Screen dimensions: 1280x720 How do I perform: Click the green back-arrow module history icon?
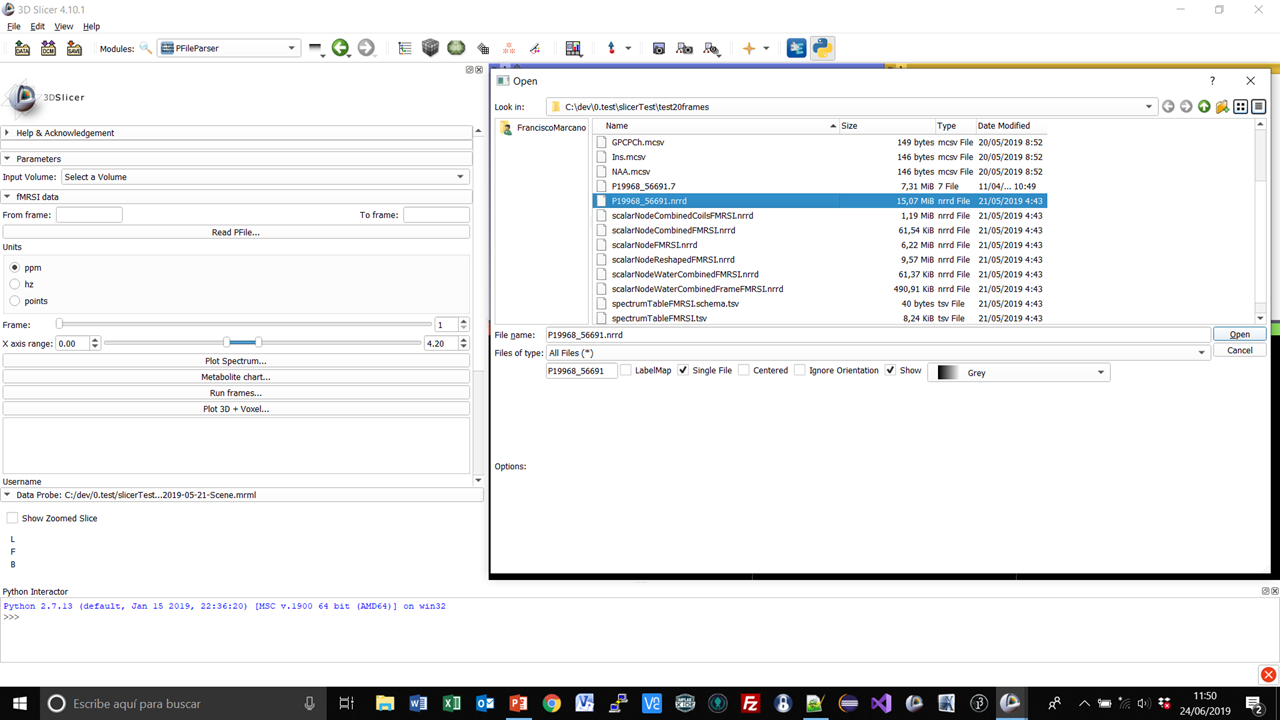340,48
